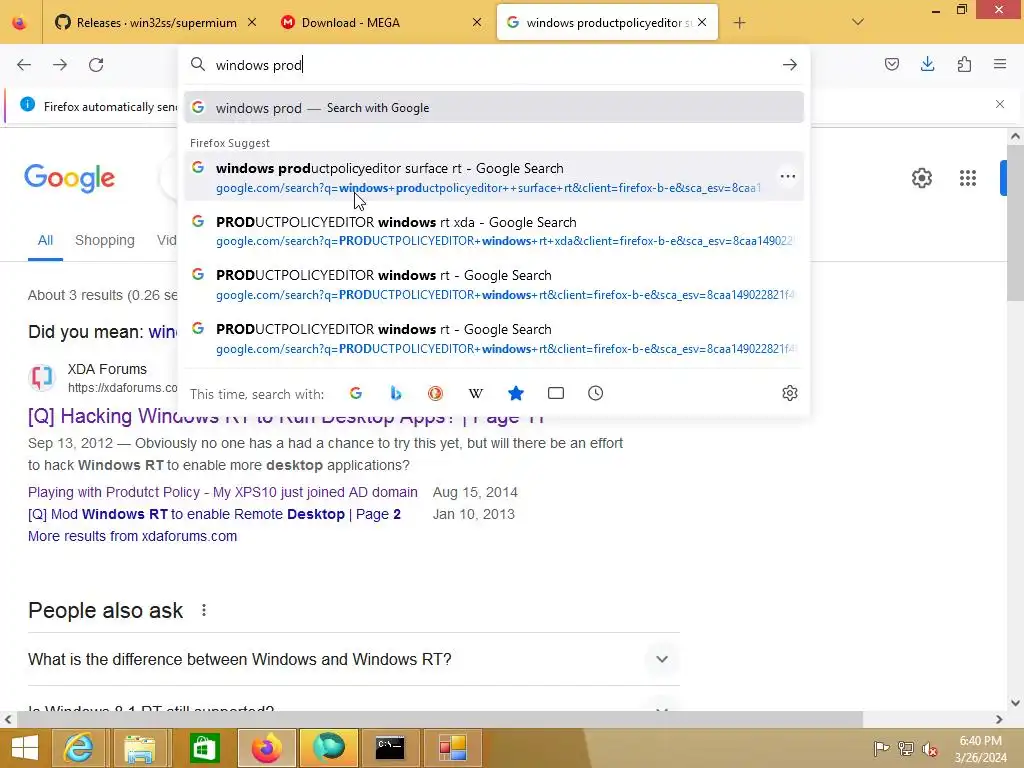
Task: Open the three-dot menu for first suggestion
Action: tap(788, 176)
